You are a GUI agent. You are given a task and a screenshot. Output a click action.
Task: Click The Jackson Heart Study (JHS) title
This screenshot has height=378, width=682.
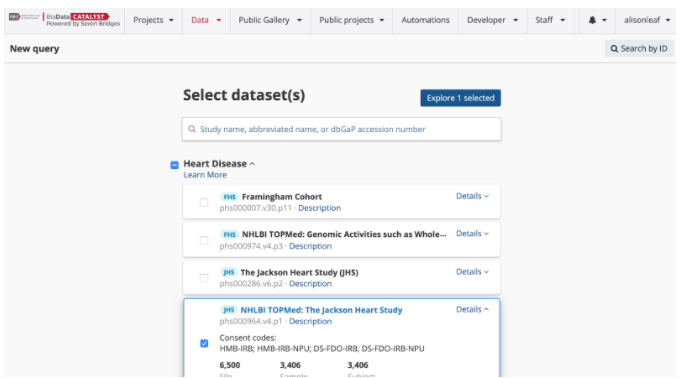click(299, 273)
